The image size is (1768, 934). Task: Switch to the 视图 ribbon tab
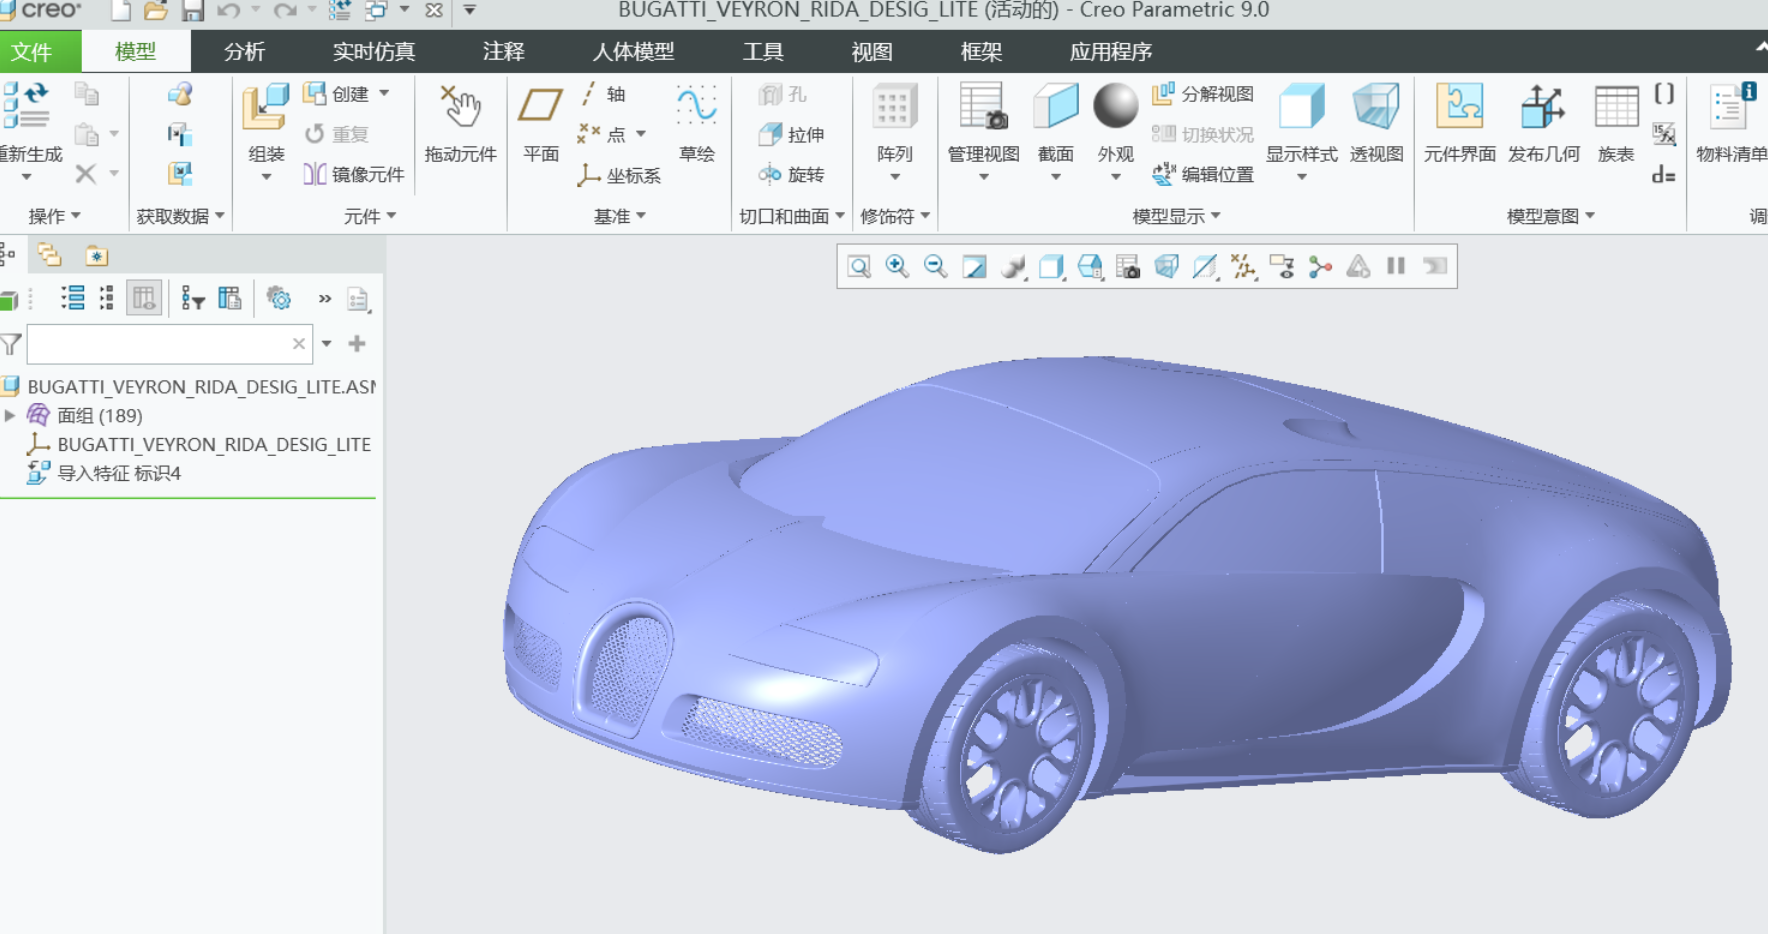point(872,51)
